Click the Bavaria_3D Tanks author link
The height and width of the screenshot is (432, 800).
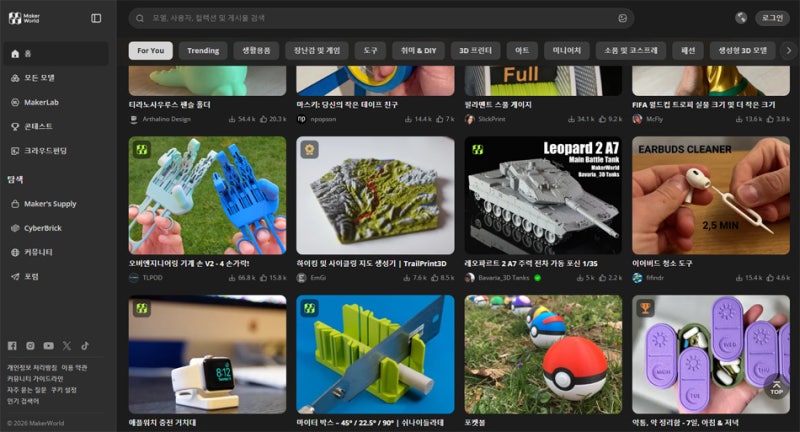504,278
